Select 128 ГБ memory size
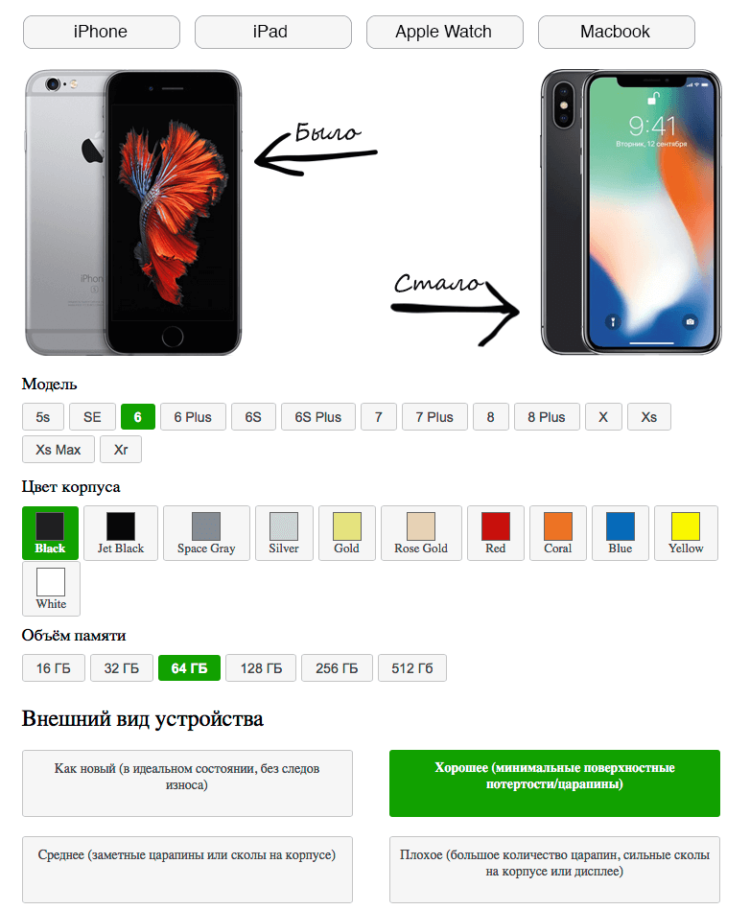This screenshot has height=910, width=750. [261, 668]
